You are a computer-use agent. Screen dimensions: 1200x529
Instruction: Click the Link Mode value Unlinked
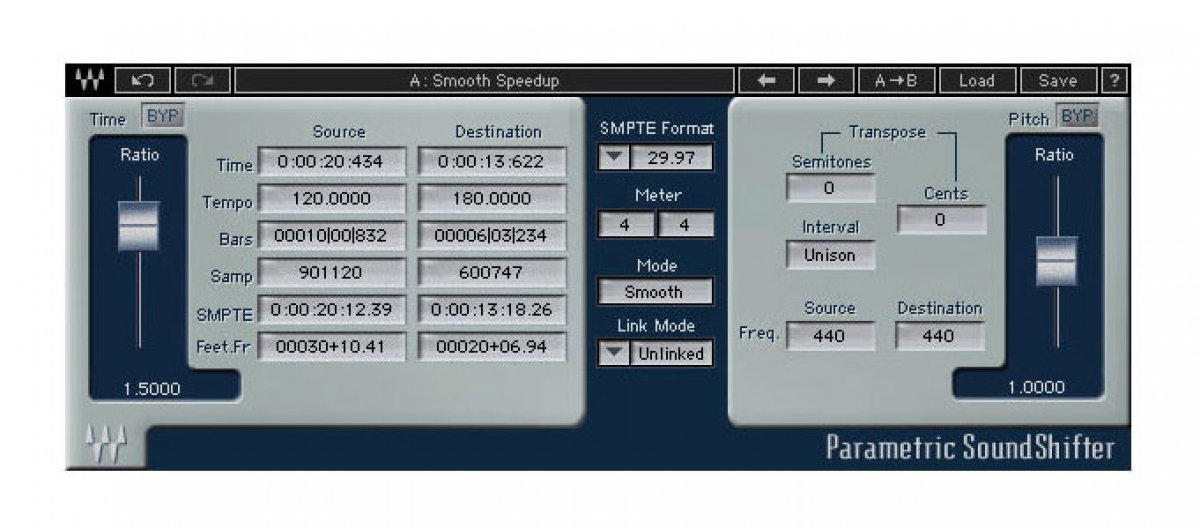(671, 353)
